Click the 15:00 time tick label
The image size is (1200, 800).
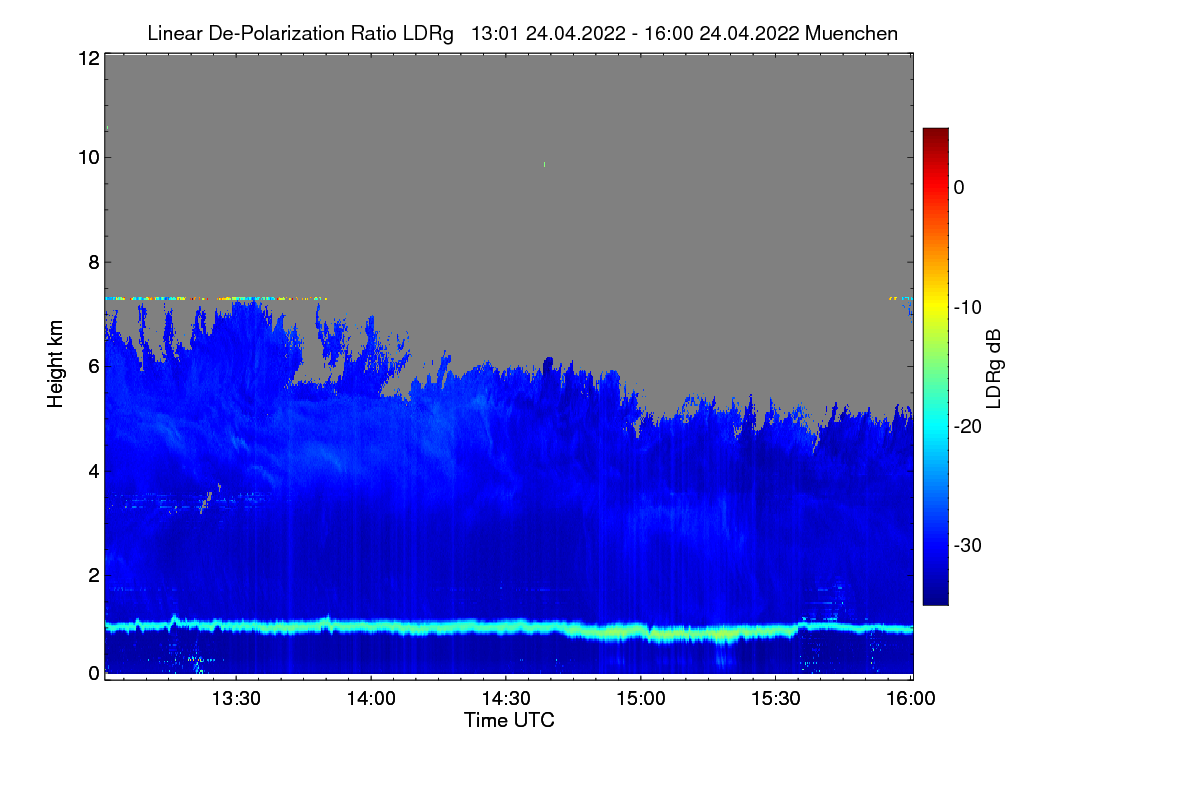(x=641, y=700)
